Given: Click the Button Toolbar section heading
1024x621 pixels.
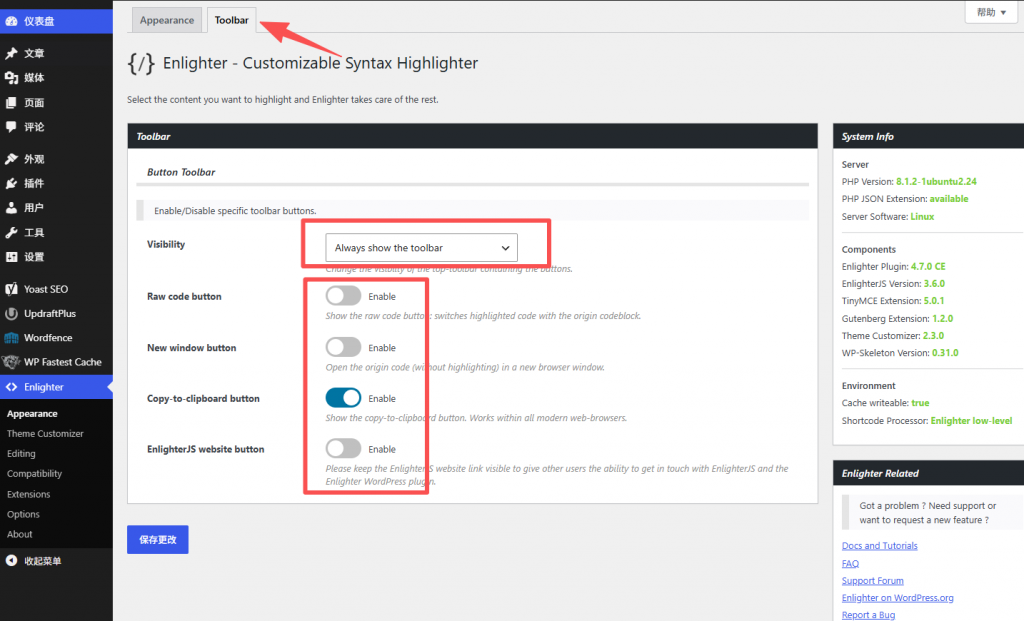Looking at the screenshot, I should click(181, 172).
